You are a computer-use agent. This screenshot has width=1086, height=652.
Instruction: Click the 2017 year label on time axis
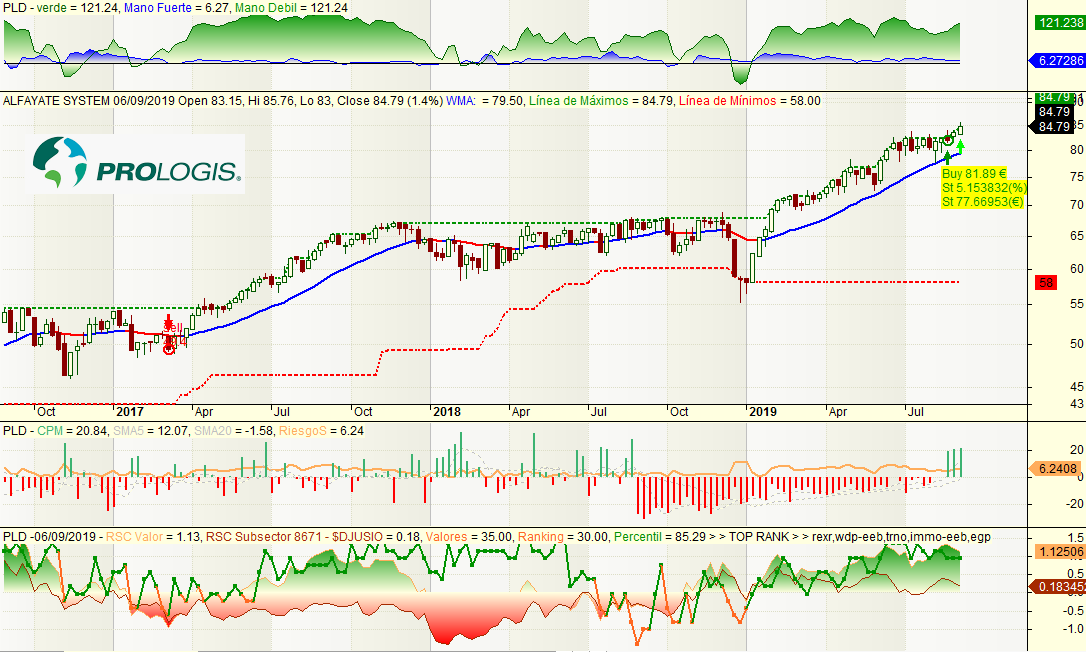[x=130, y=412]
